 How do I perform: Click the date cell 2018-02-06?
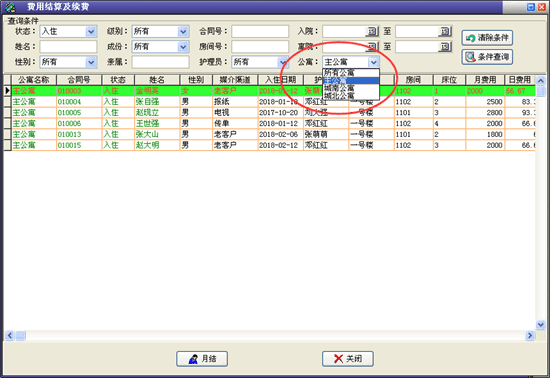[281, 134]
